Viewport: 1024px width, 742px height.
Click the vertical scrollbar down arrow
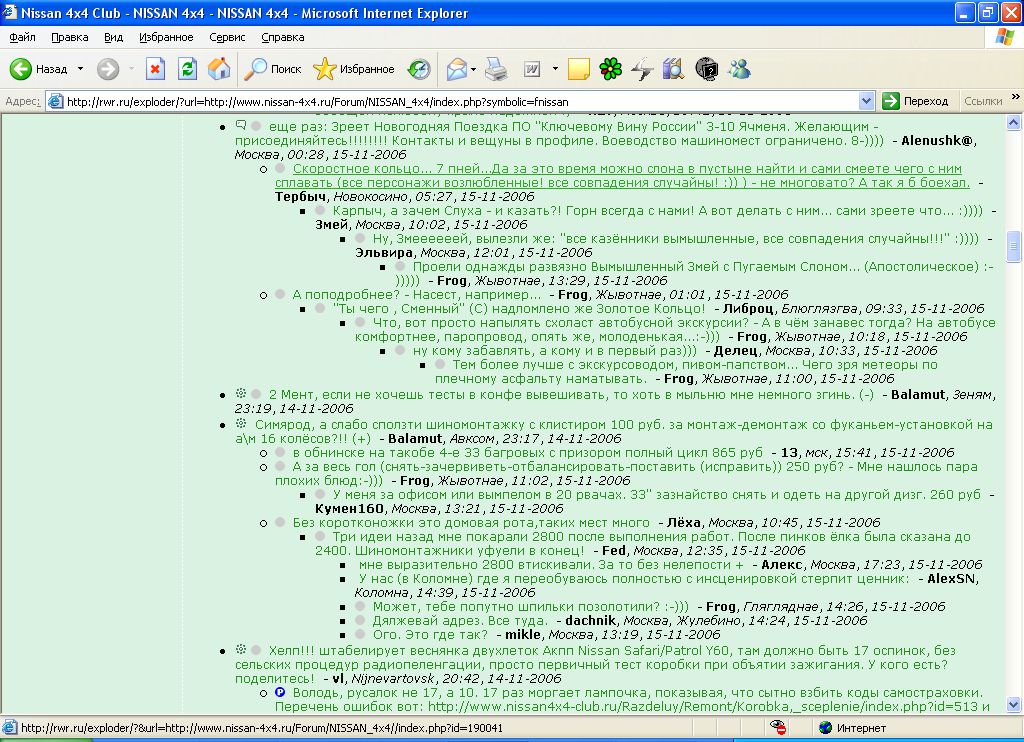coord(1014,705)
